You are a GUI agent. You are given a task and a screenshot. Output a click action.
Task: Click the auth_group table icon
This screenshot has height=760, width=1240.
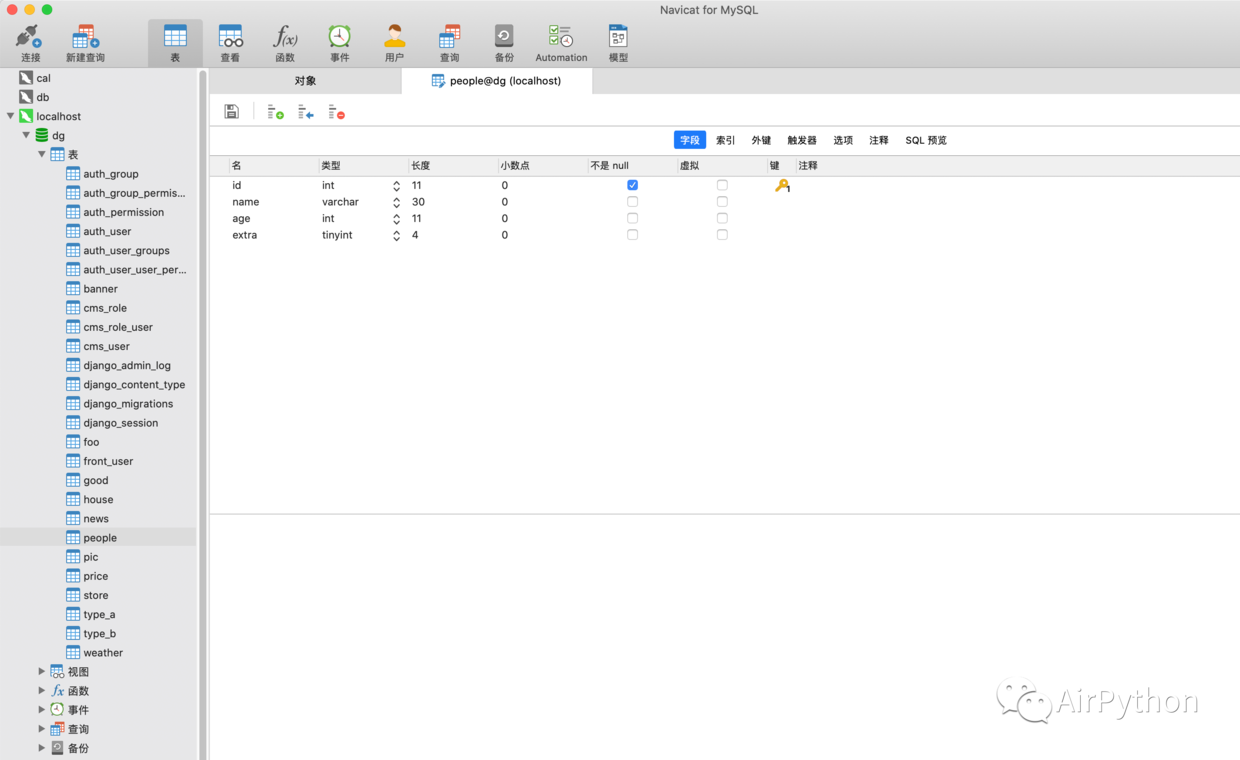pyautogui.click(x=73, y=174)
